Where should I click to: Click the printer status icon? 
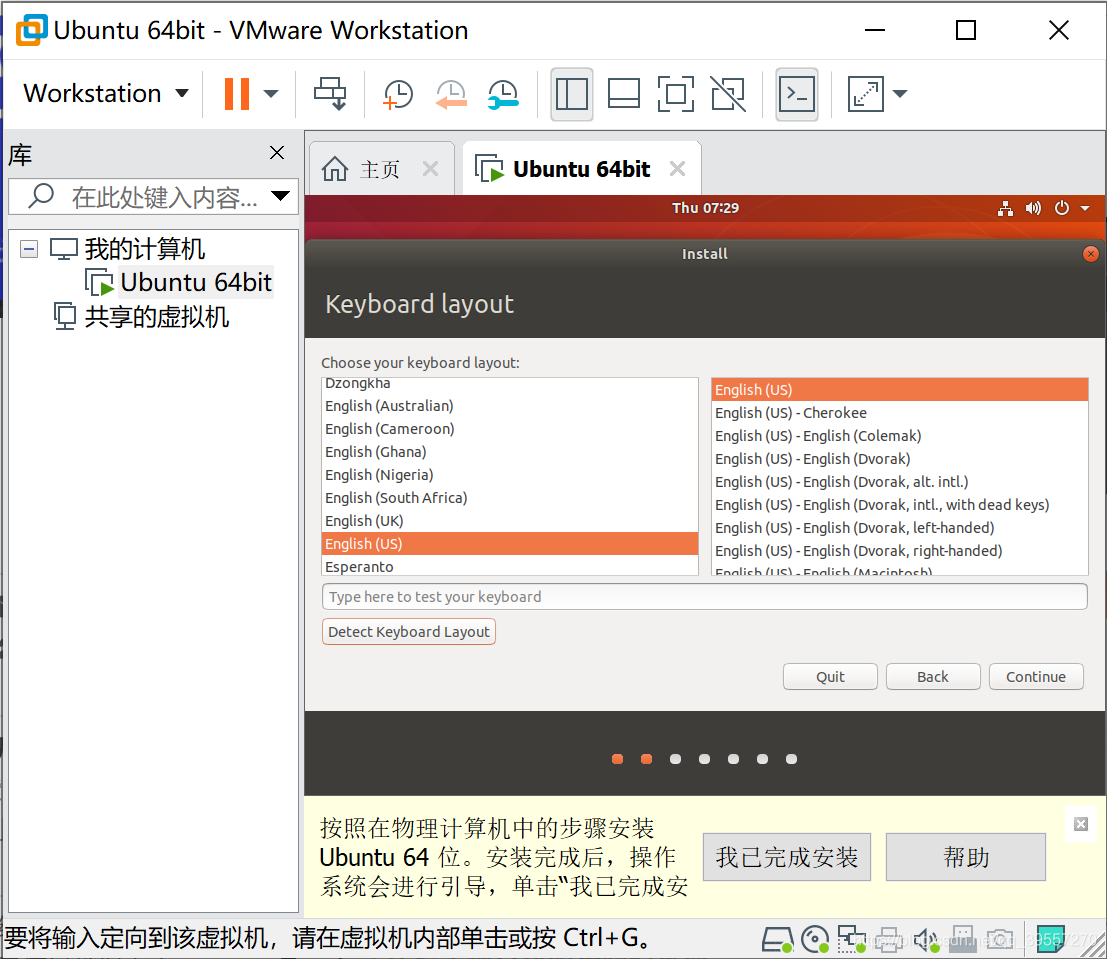point(888,939)
